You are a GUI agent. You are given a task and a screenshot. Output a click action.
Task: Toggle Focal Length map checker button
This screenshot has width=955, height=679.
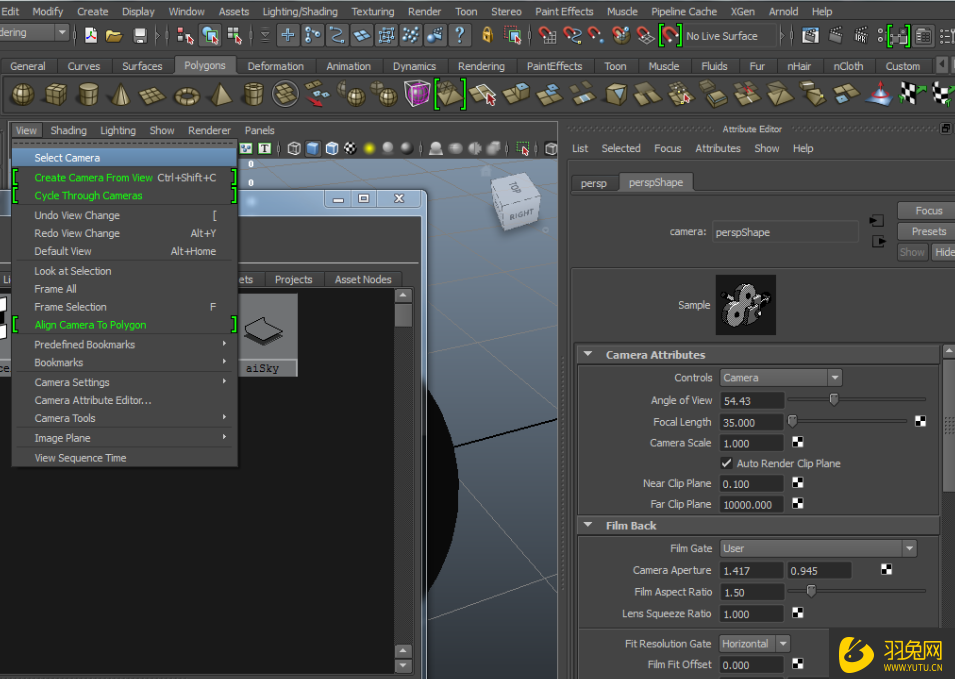click(x=920, y=421)
